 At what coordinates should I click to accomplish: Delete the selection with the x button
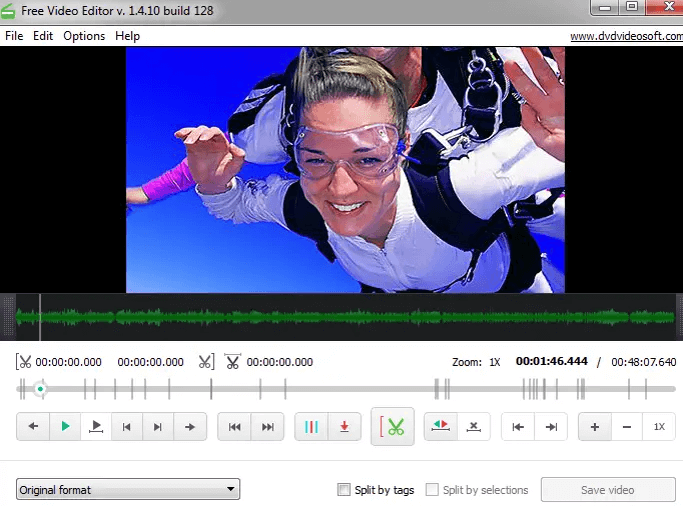pyautogui.click(x=473, y=426)
